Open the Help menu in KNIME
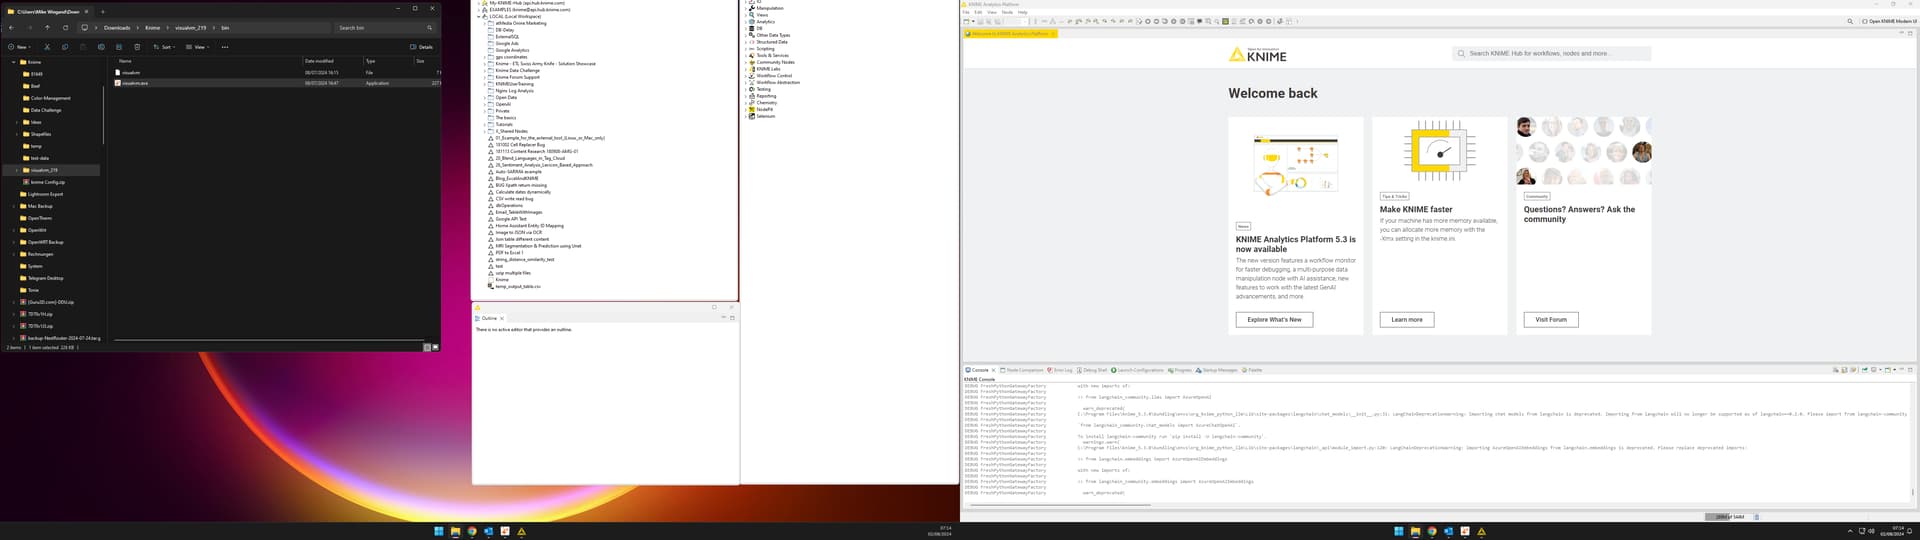Screen dimensions: 1920x540 (x=1023, y=12)
